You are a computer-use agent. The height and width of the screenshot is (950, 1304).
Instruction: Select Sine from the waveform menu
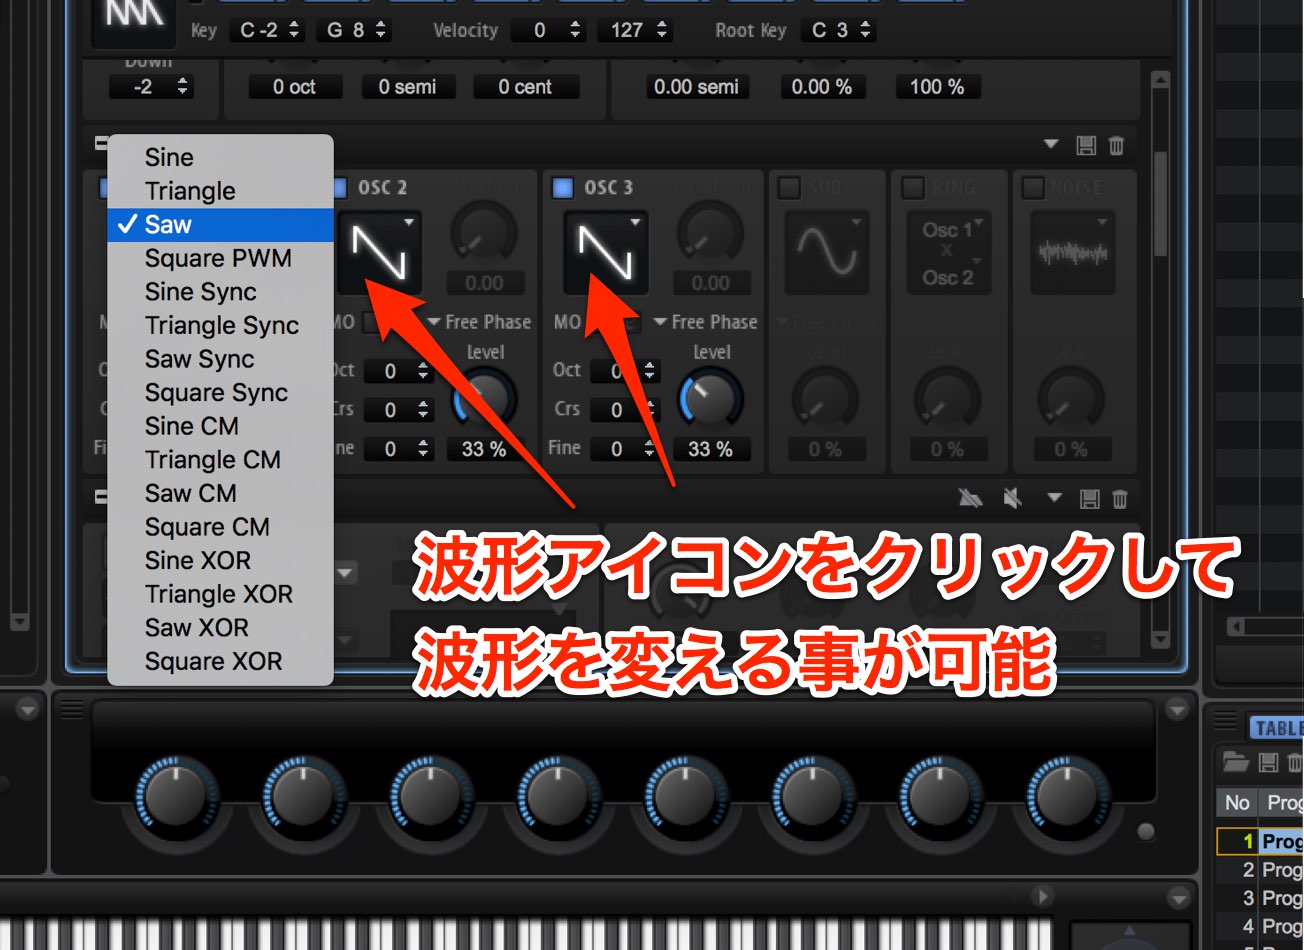[x=220, y=157]
